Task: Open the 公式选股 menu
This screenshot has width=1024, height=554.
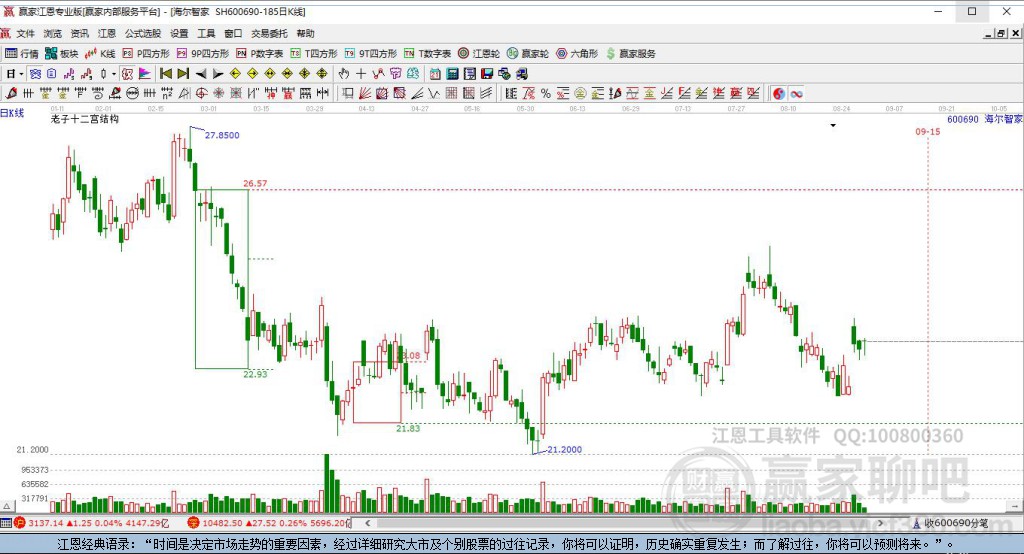Action: pyautogui.click(x=142, y=33)
